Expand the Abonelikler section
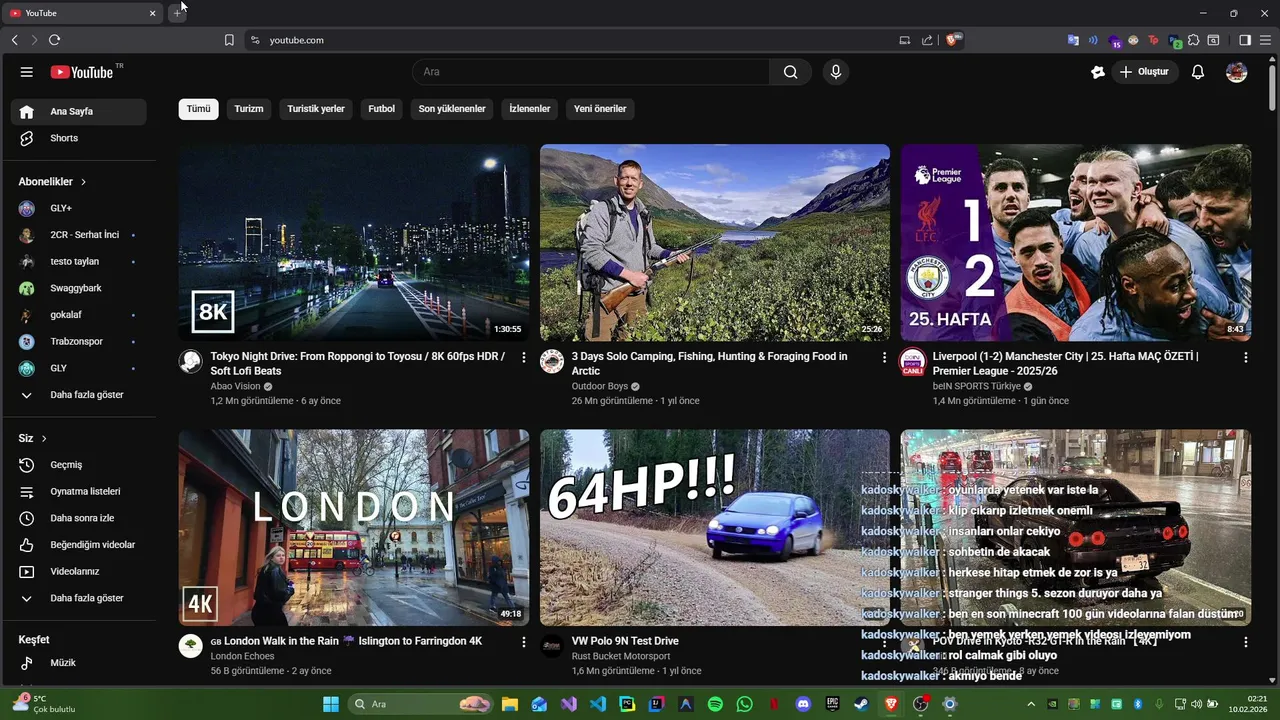 pos(52,182)
